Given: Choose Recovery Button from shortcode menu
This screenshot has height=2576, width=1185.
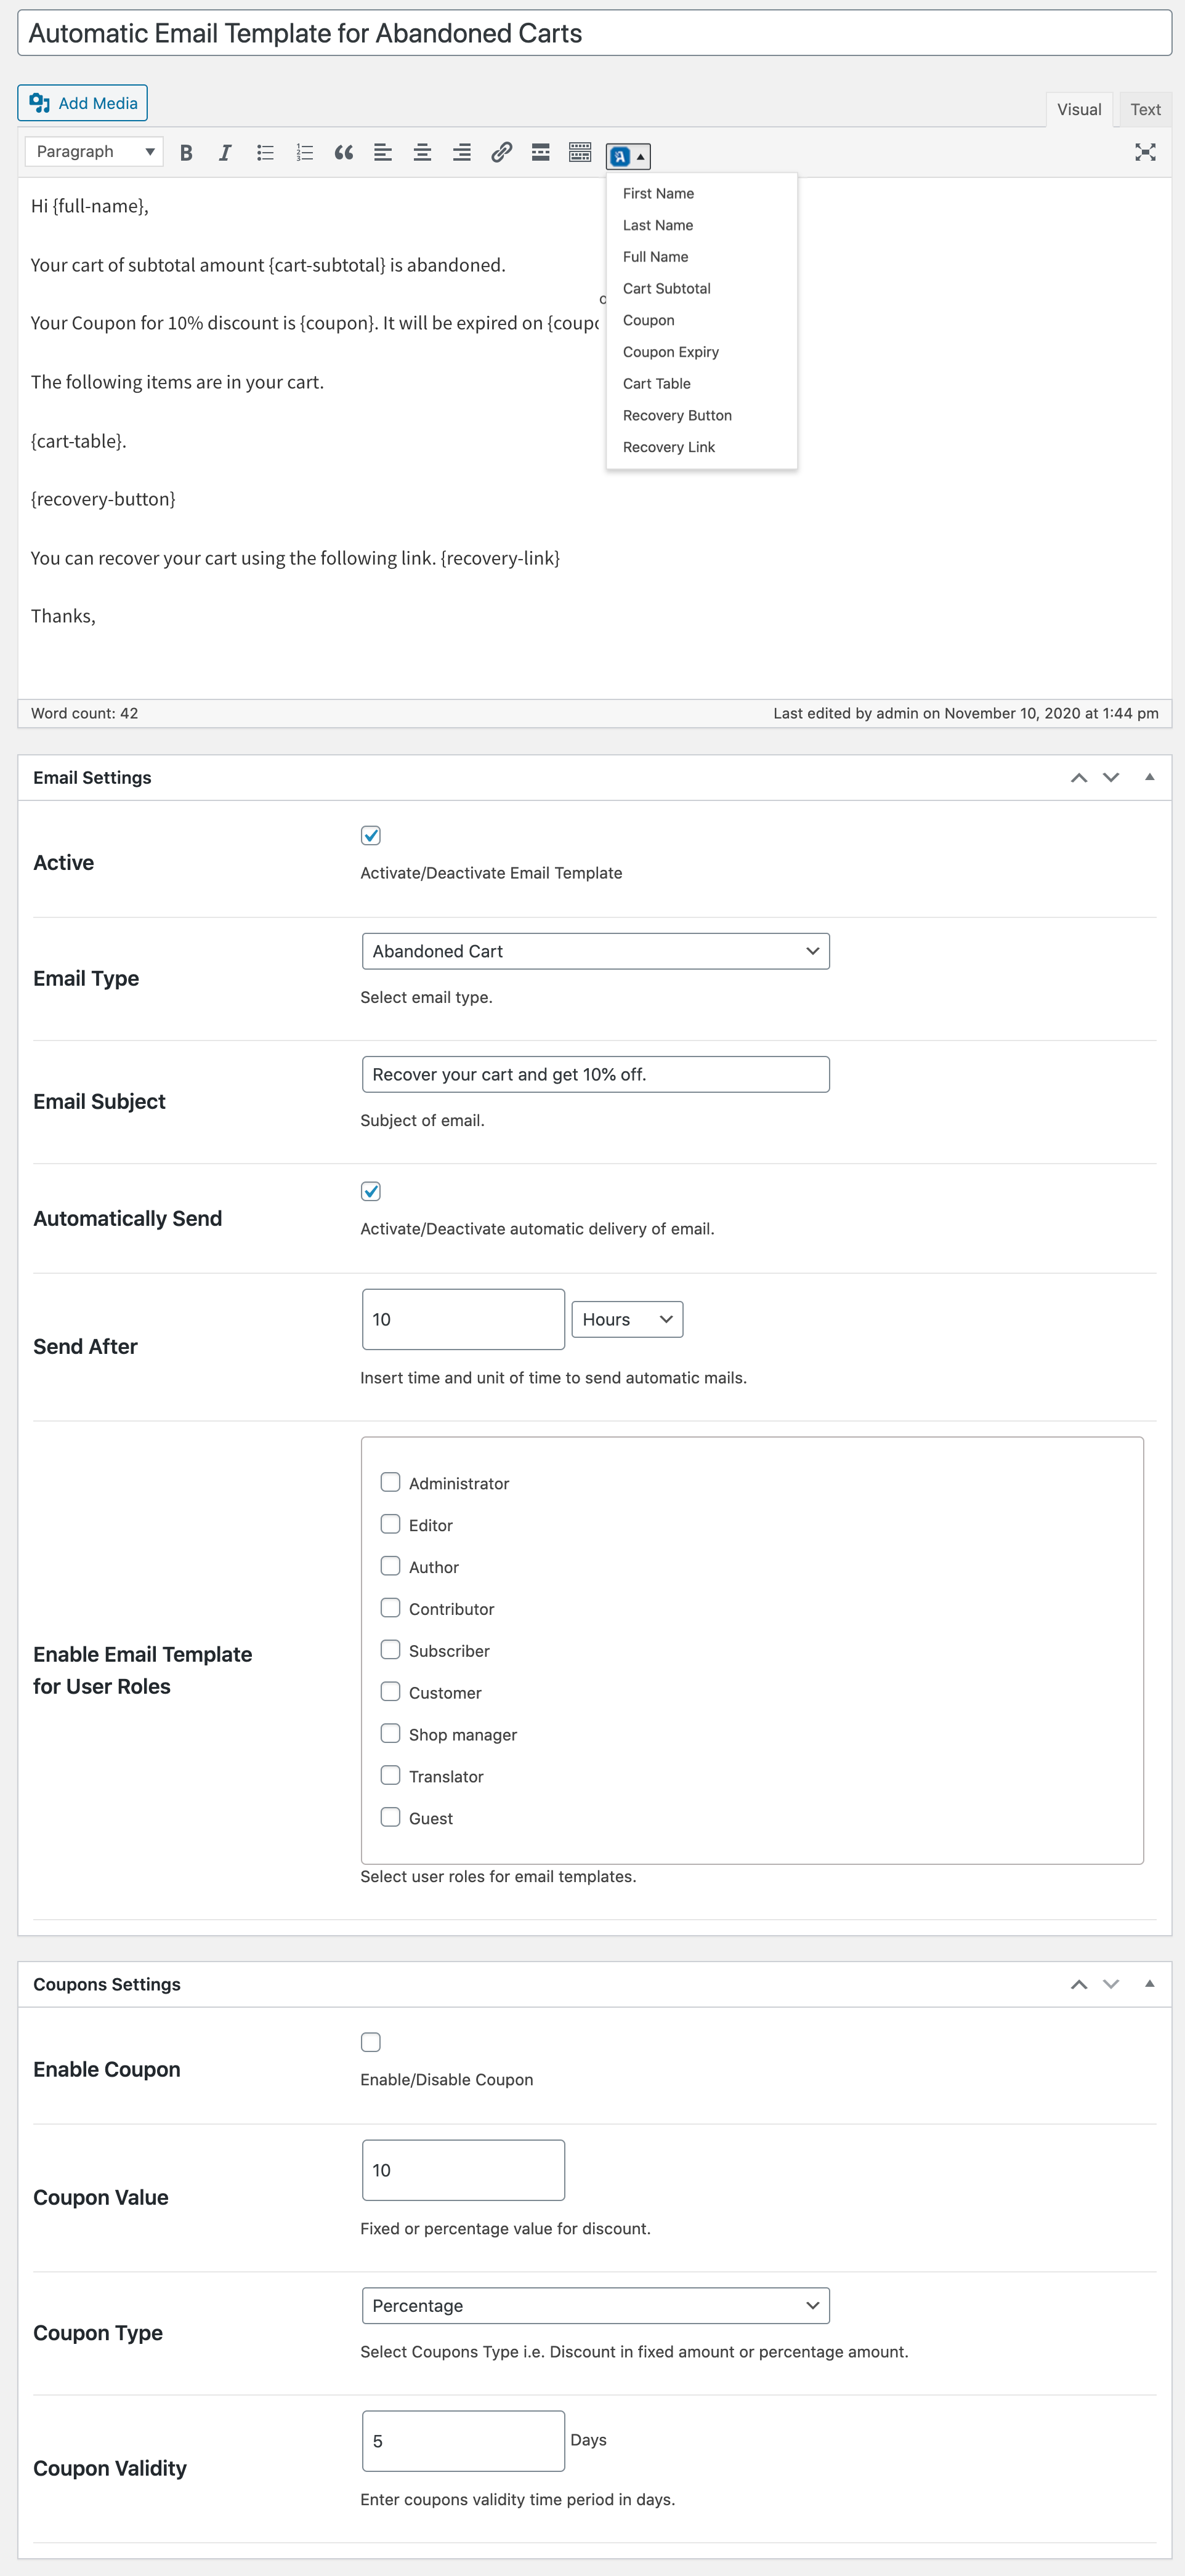Looking at the screenshot, I should [677, 415].
